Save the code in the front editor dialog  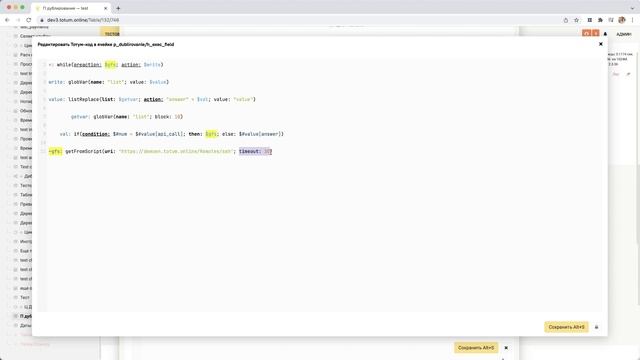(x=566, y=327)
